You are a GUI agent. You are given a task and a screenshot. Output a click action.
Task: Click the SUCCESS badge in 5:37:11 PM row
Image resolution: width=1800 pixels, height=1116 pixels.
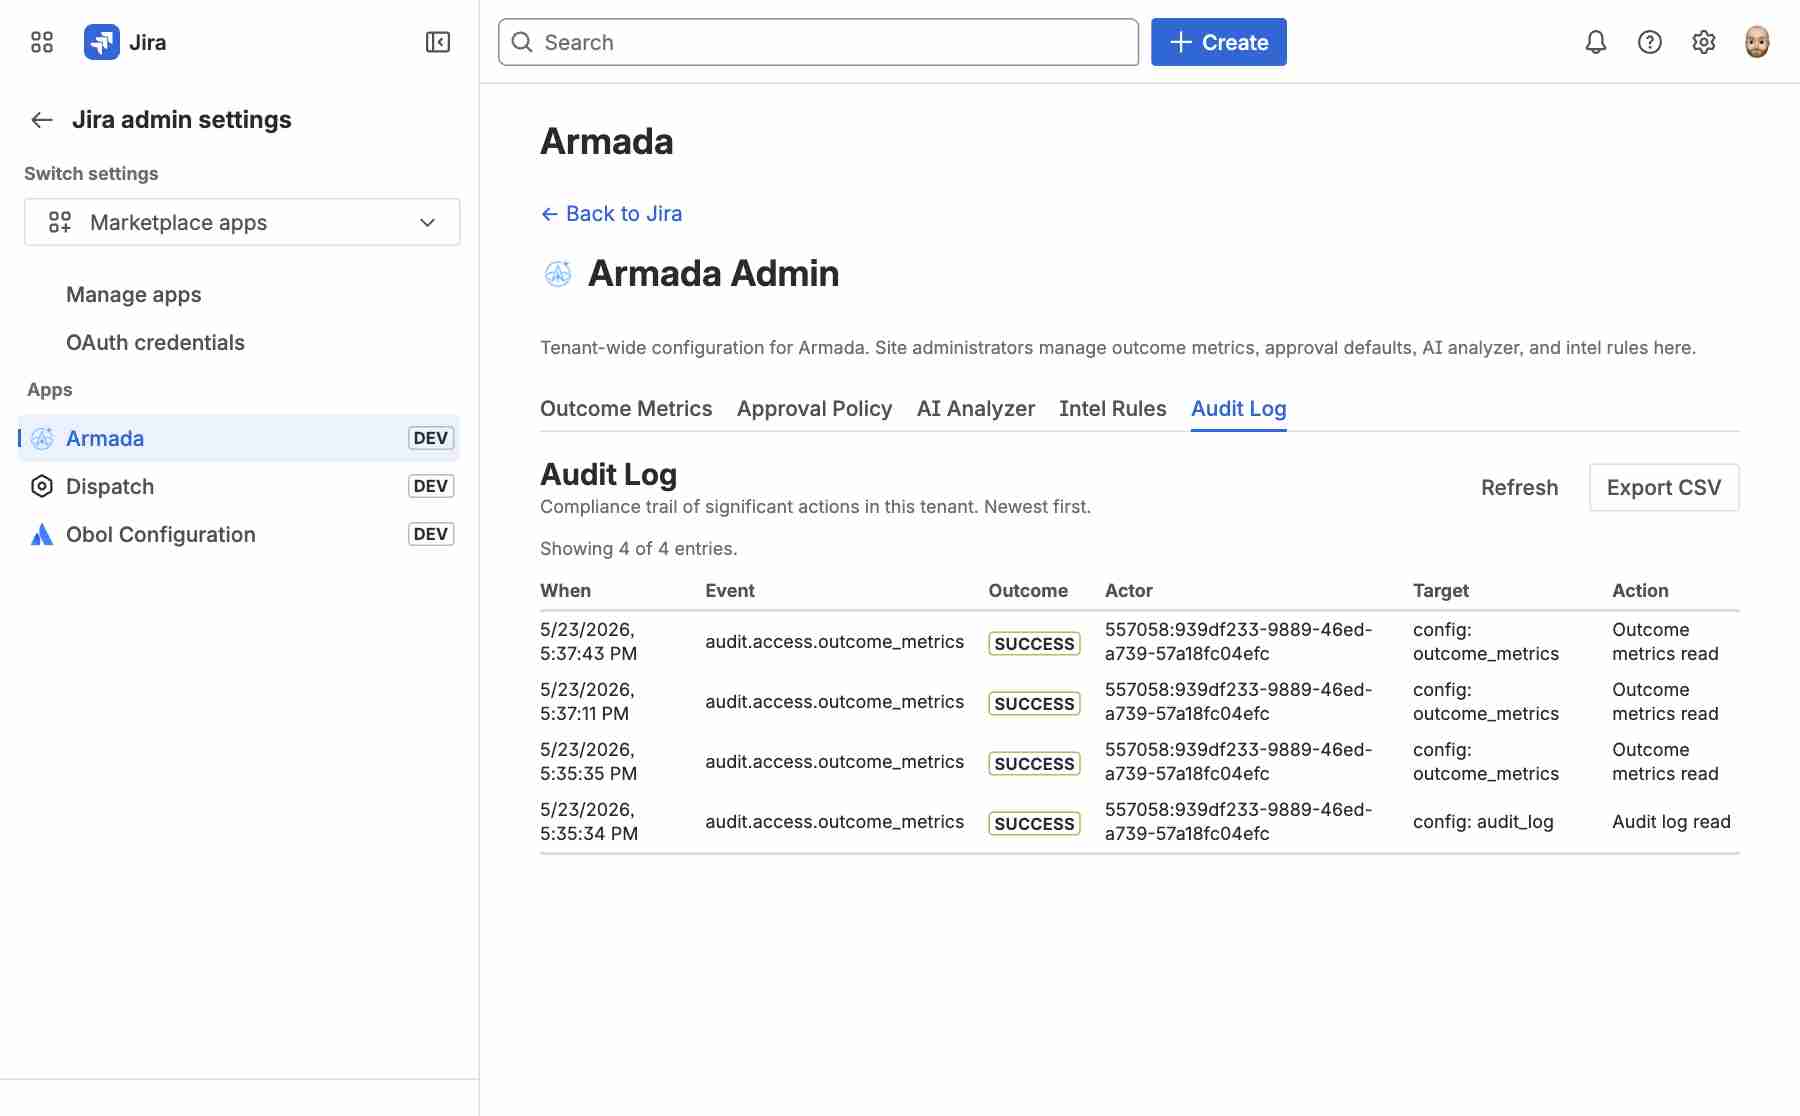1034,703
